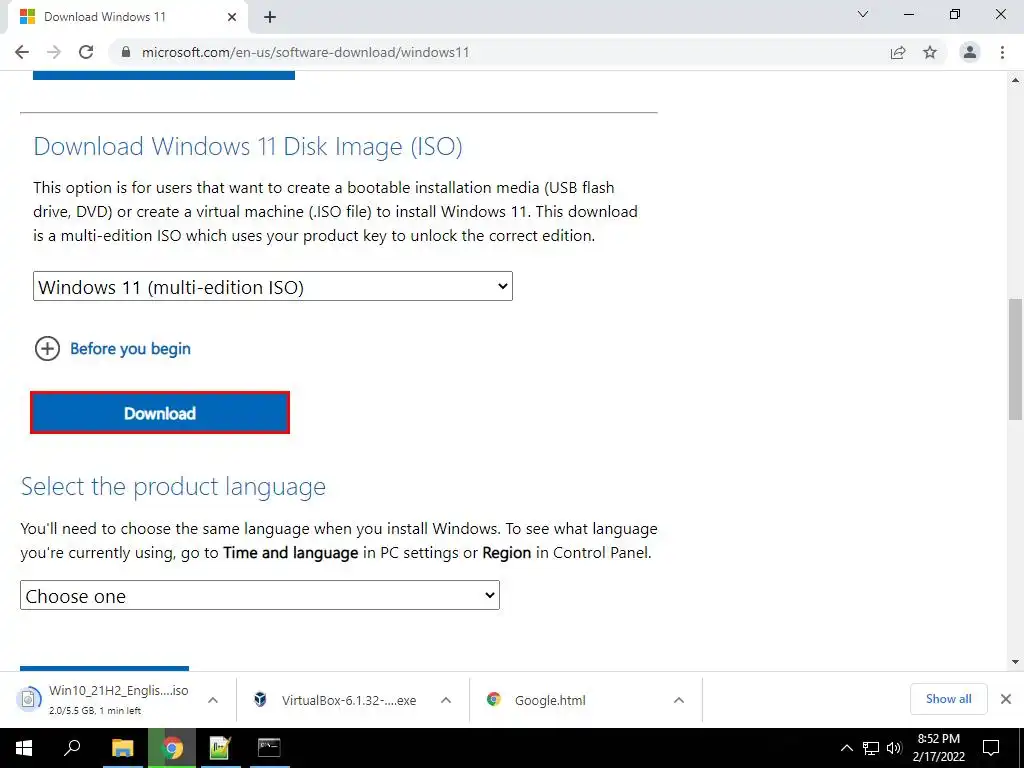This screenshot has height=768, width=1024.
Task: Expand options for Win10 ISO download
Action: (x=213, y=700)
